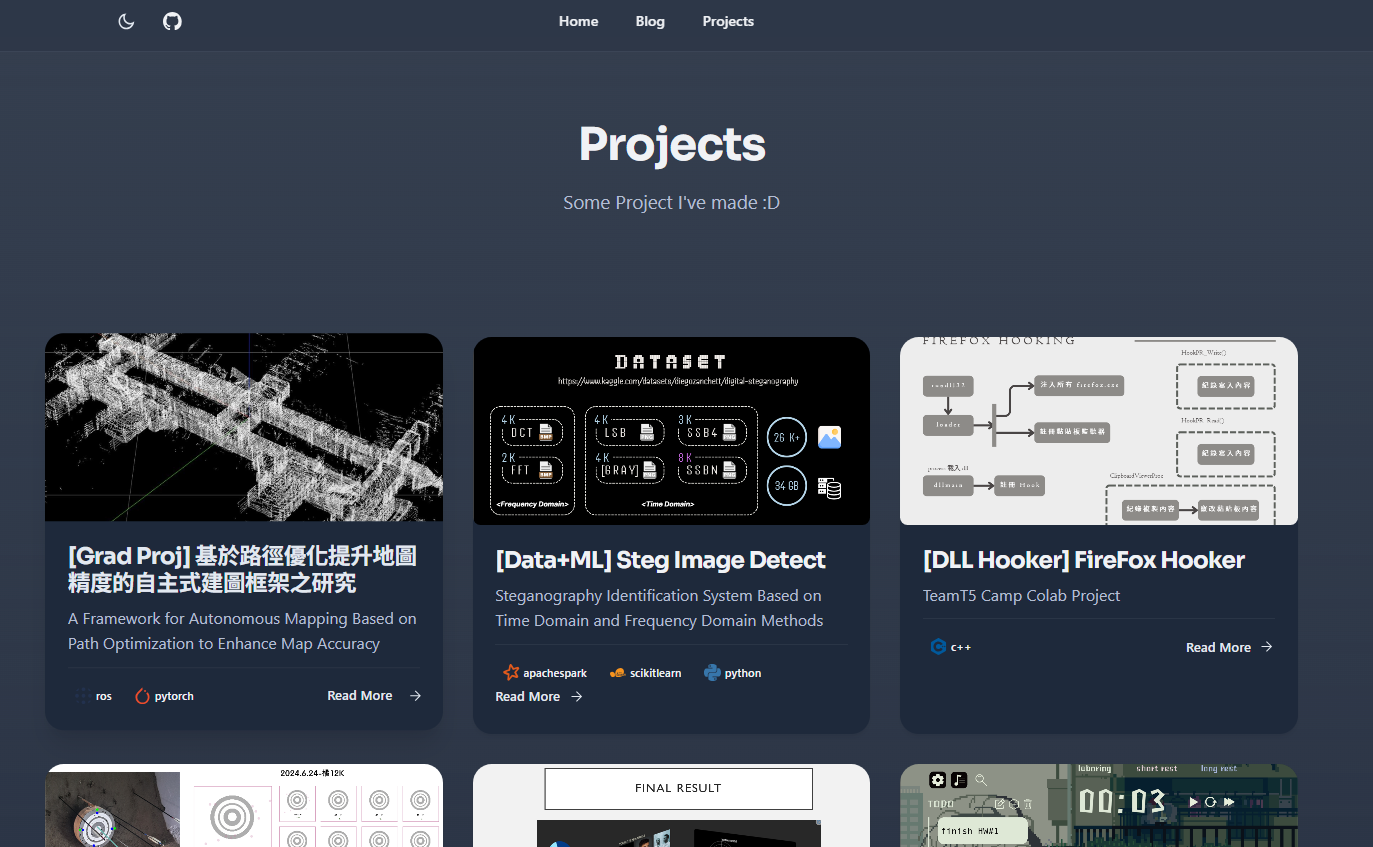The image size is (1373, 847).
Task: Open the GitHub profile icon
Action: 172,21
